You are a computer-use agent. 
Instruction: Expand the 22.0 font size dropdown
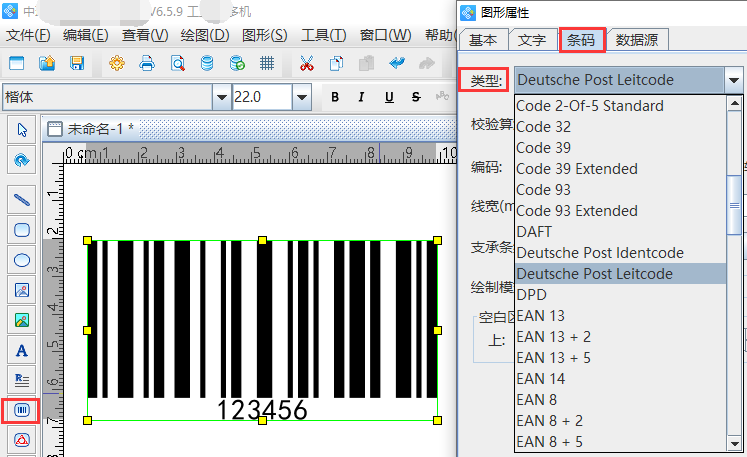(302, 97)
